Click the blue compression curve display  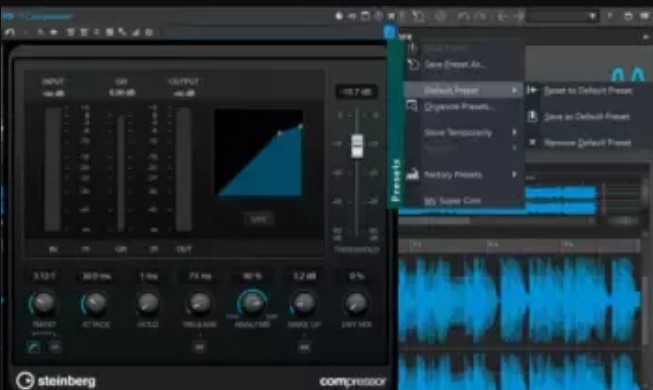coord(259,152)
